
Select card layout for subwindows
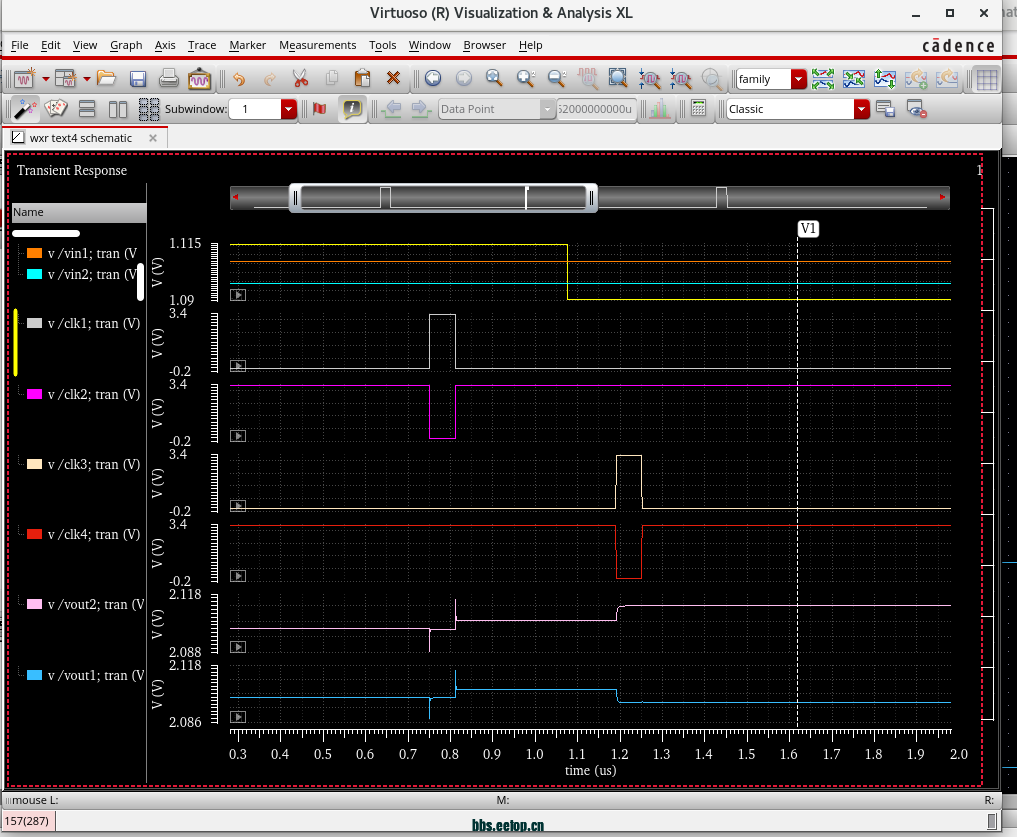pyautogui.click(x=56, y=109)
